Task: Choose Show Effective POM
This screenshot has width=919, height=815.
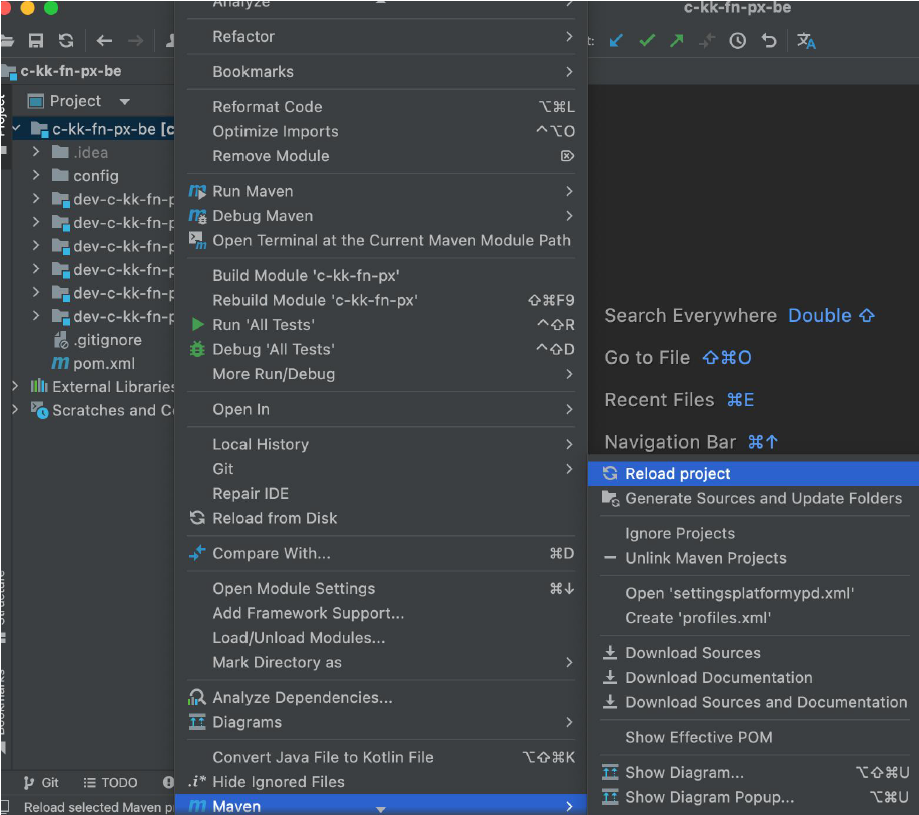Action: (753, 737)
